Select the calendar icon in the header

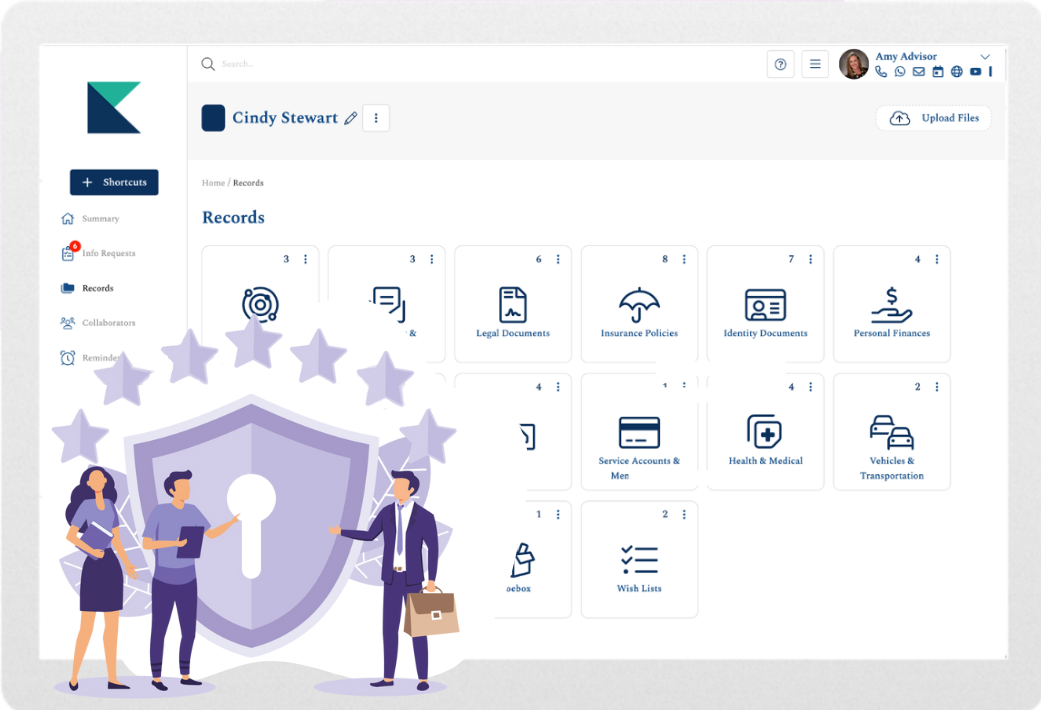coord(938,72)
